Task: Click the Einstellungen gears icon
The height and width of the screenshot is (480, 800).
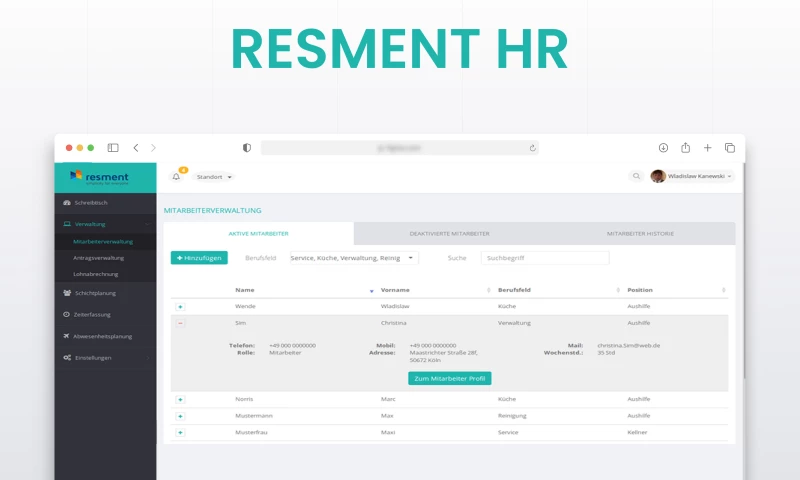Action: 67,358
